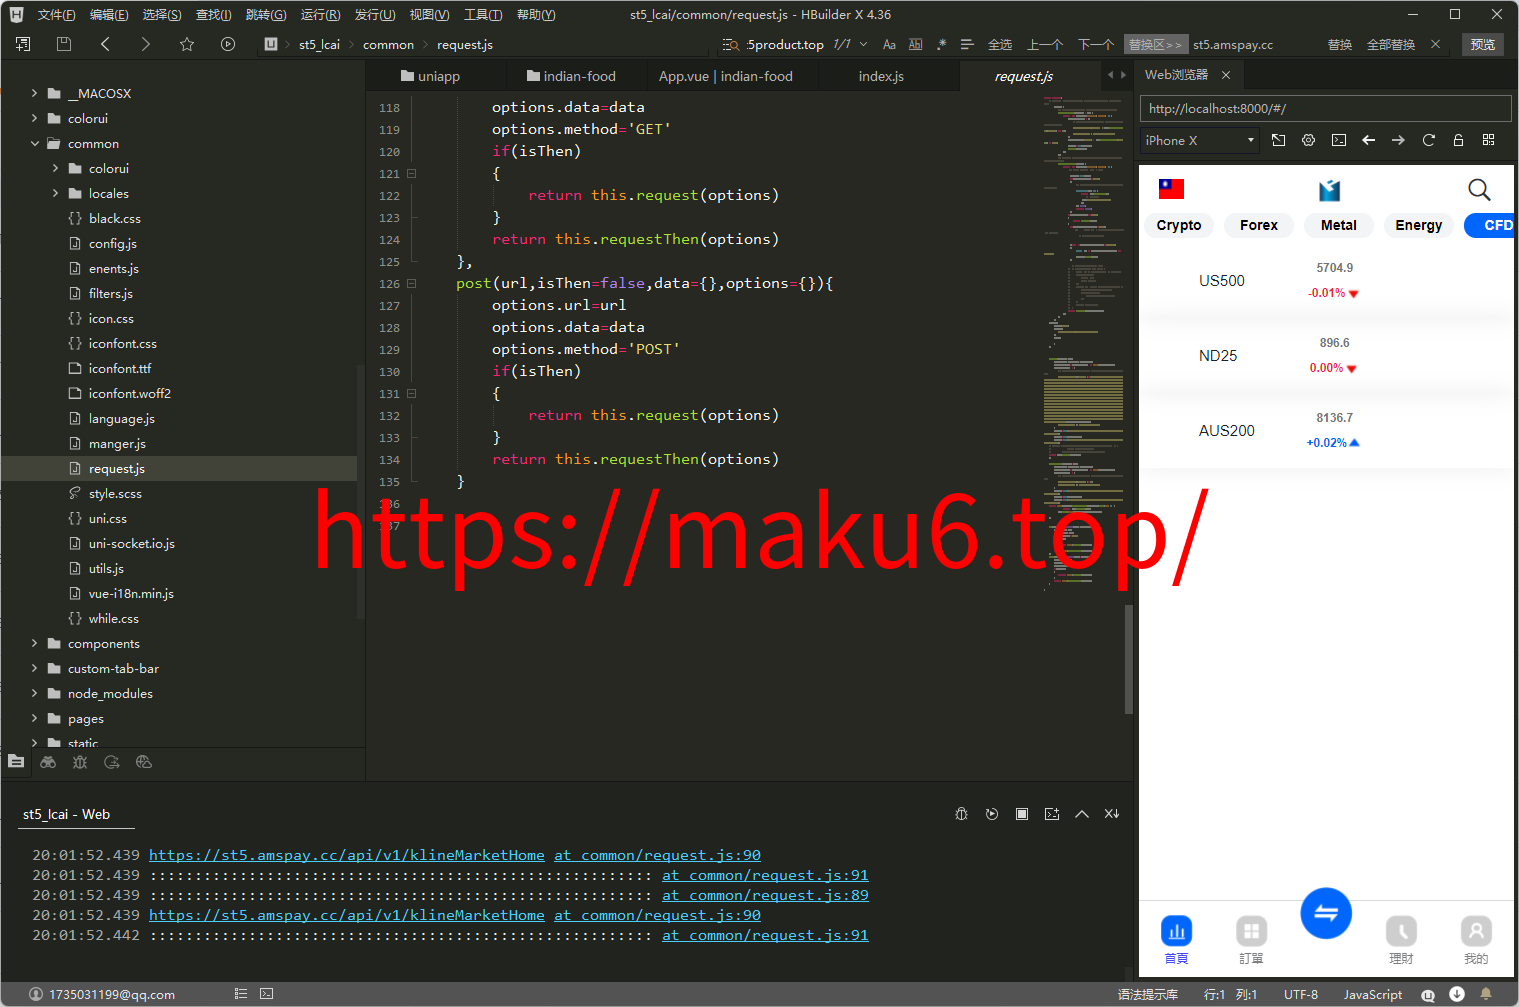
Task: Open the home tab in phone preview
Action: pyautogui.click(x=1176, y=940)
